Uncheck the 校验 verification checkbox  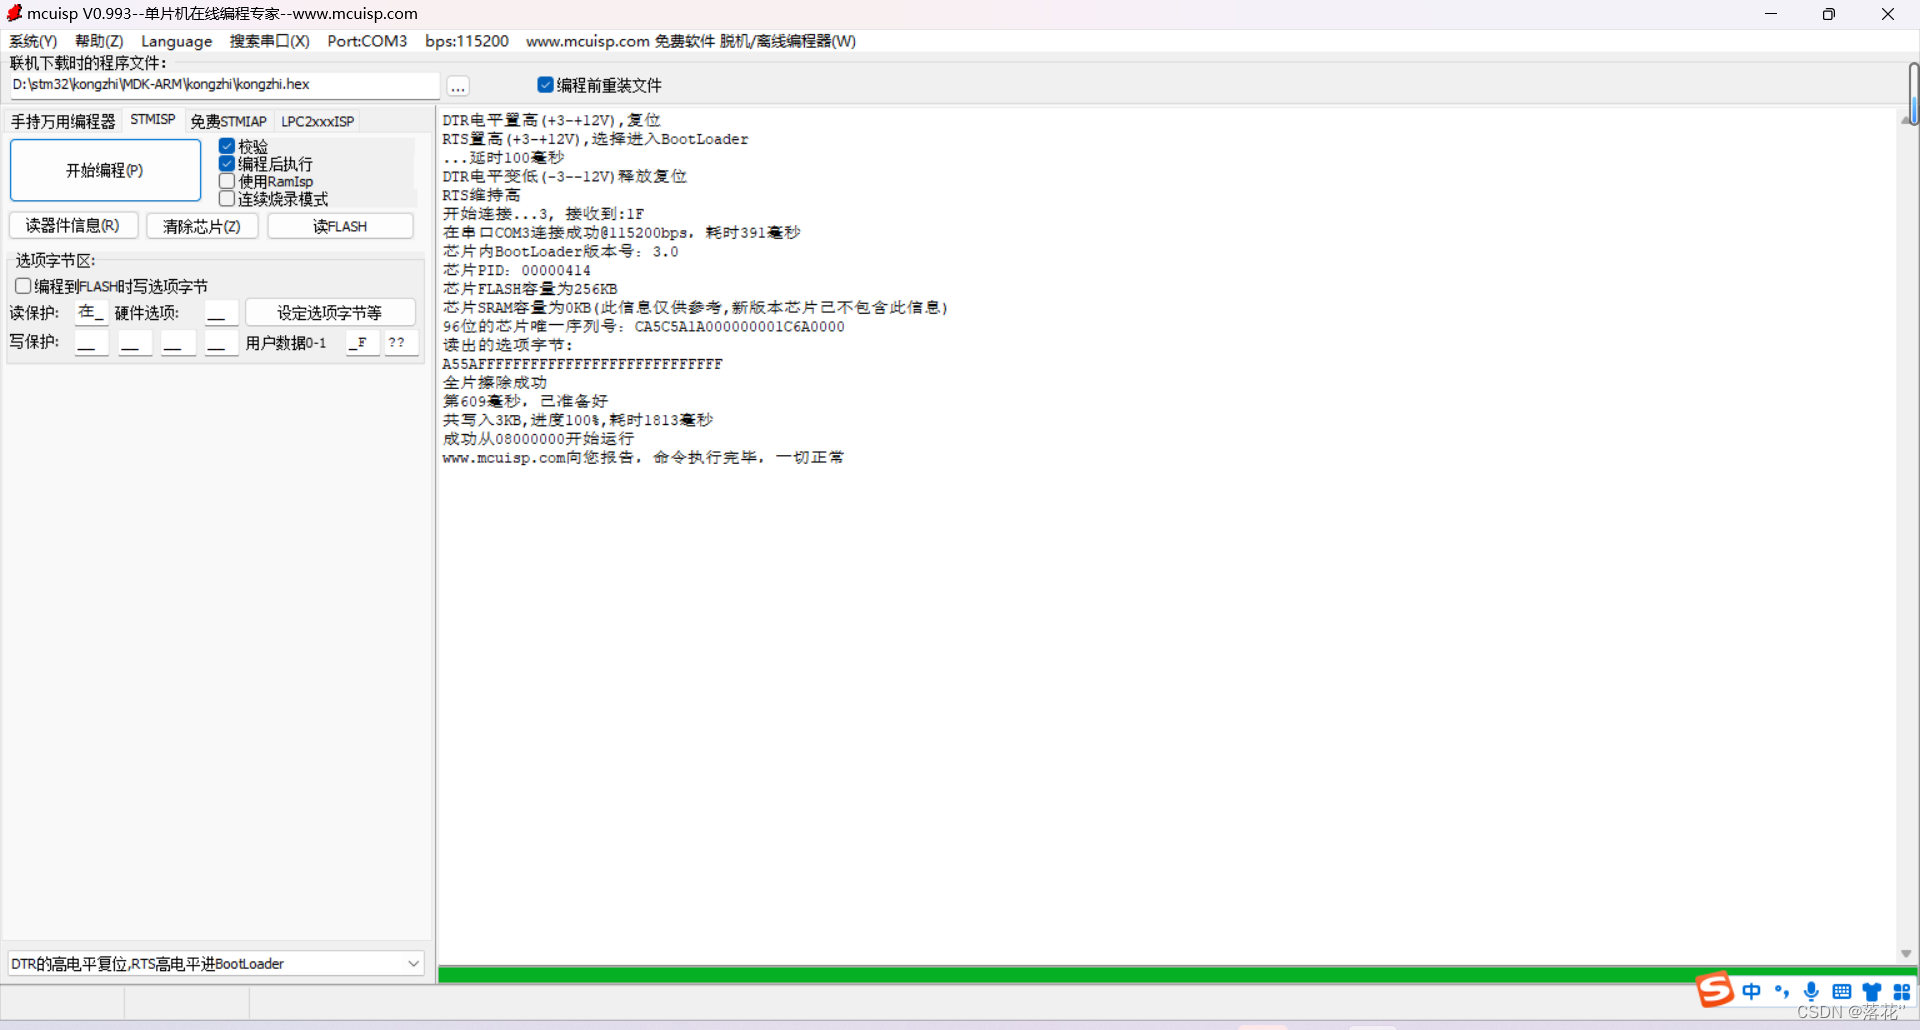click(227, 146)
